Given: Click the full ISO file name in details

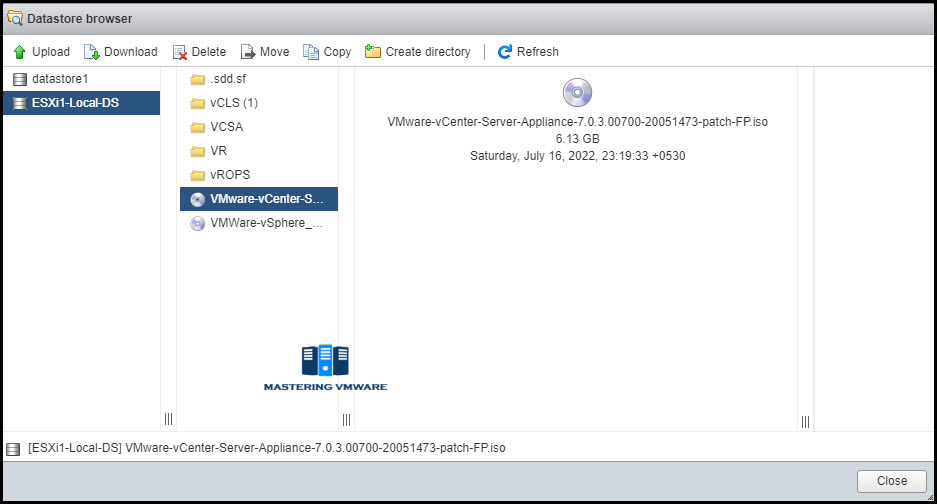Looking at the screenshot, I should (x=577, y=122).
